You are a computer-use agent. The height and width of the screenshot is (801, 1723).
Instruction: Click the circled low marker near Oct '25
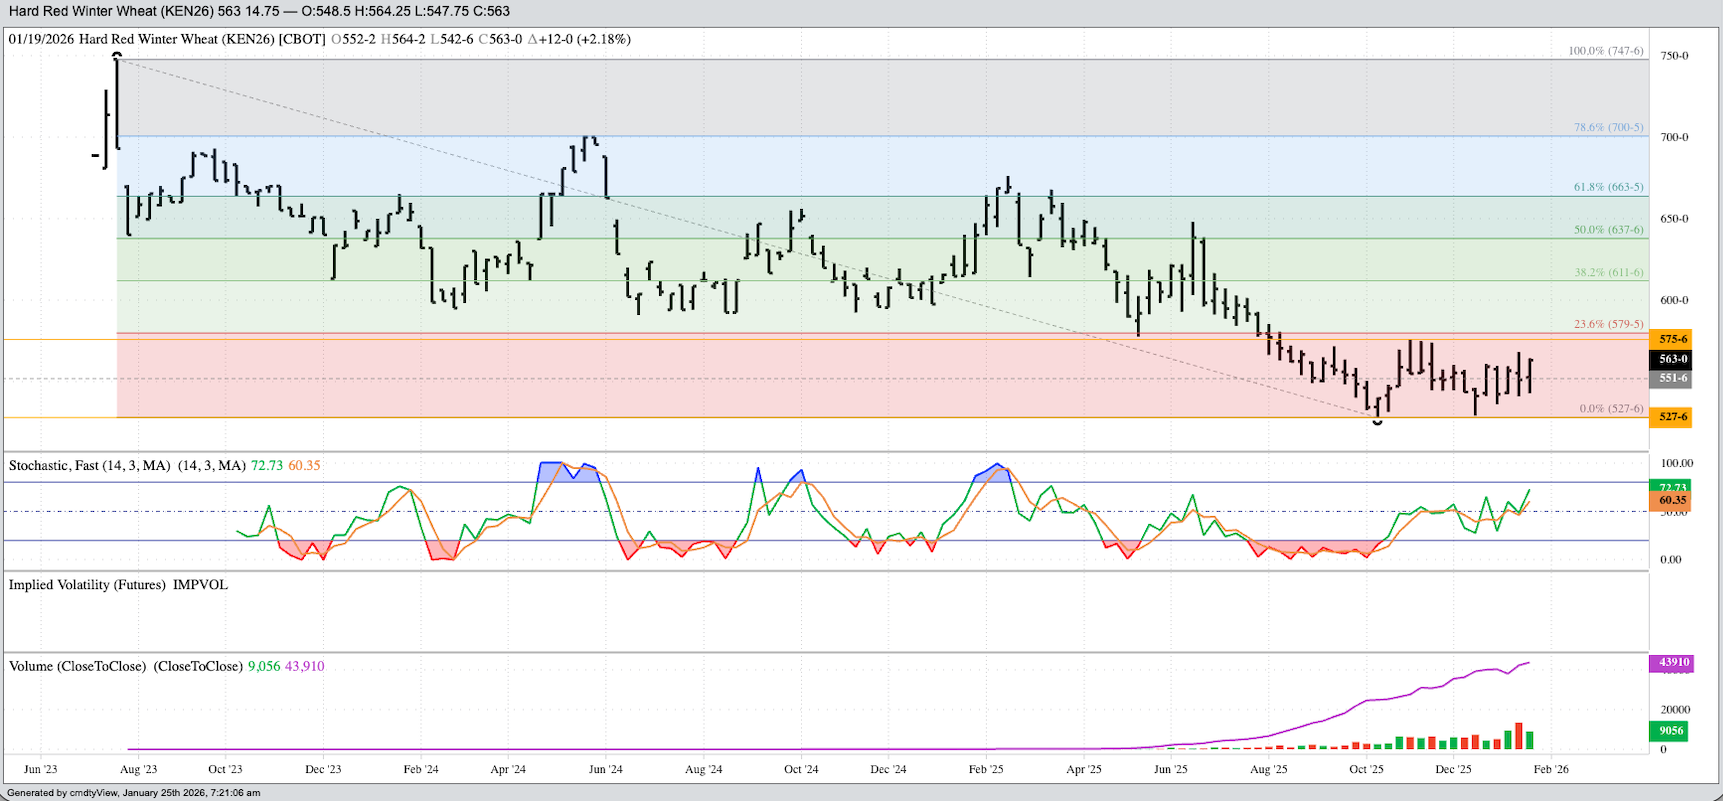point(1378,422)
